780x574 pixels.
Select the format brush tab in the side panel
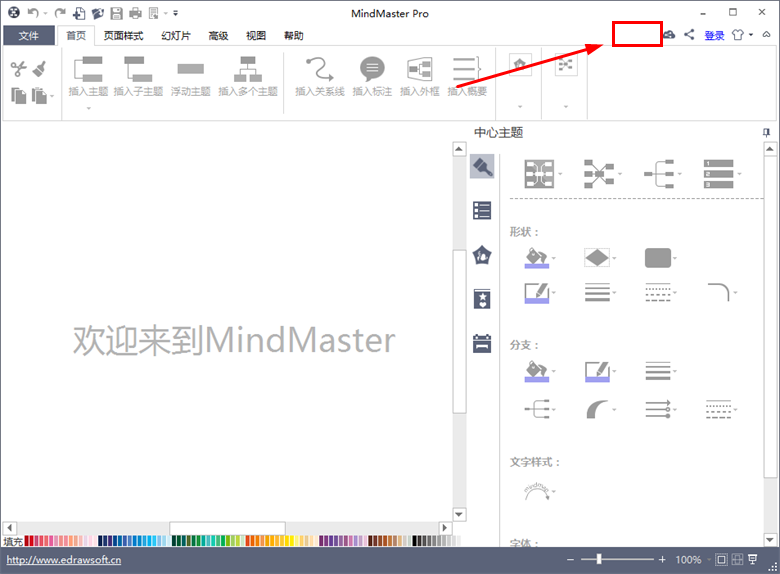482,167
